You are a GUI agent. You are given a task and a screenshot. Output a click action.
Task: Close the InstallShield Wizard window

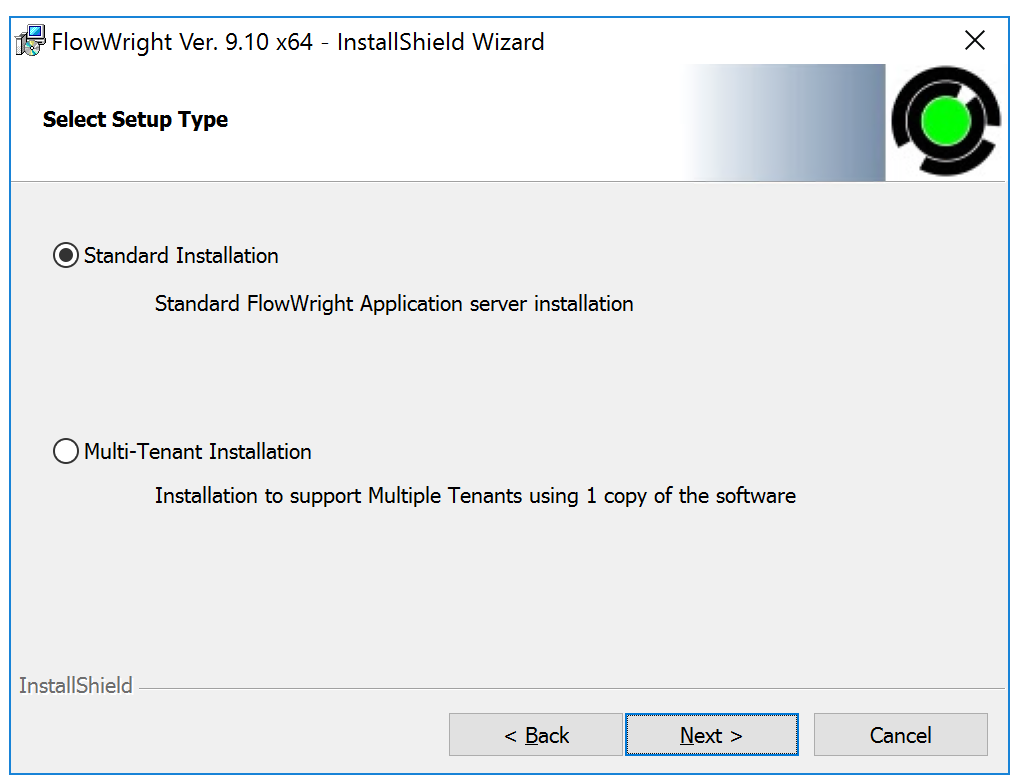click(975, 40)
